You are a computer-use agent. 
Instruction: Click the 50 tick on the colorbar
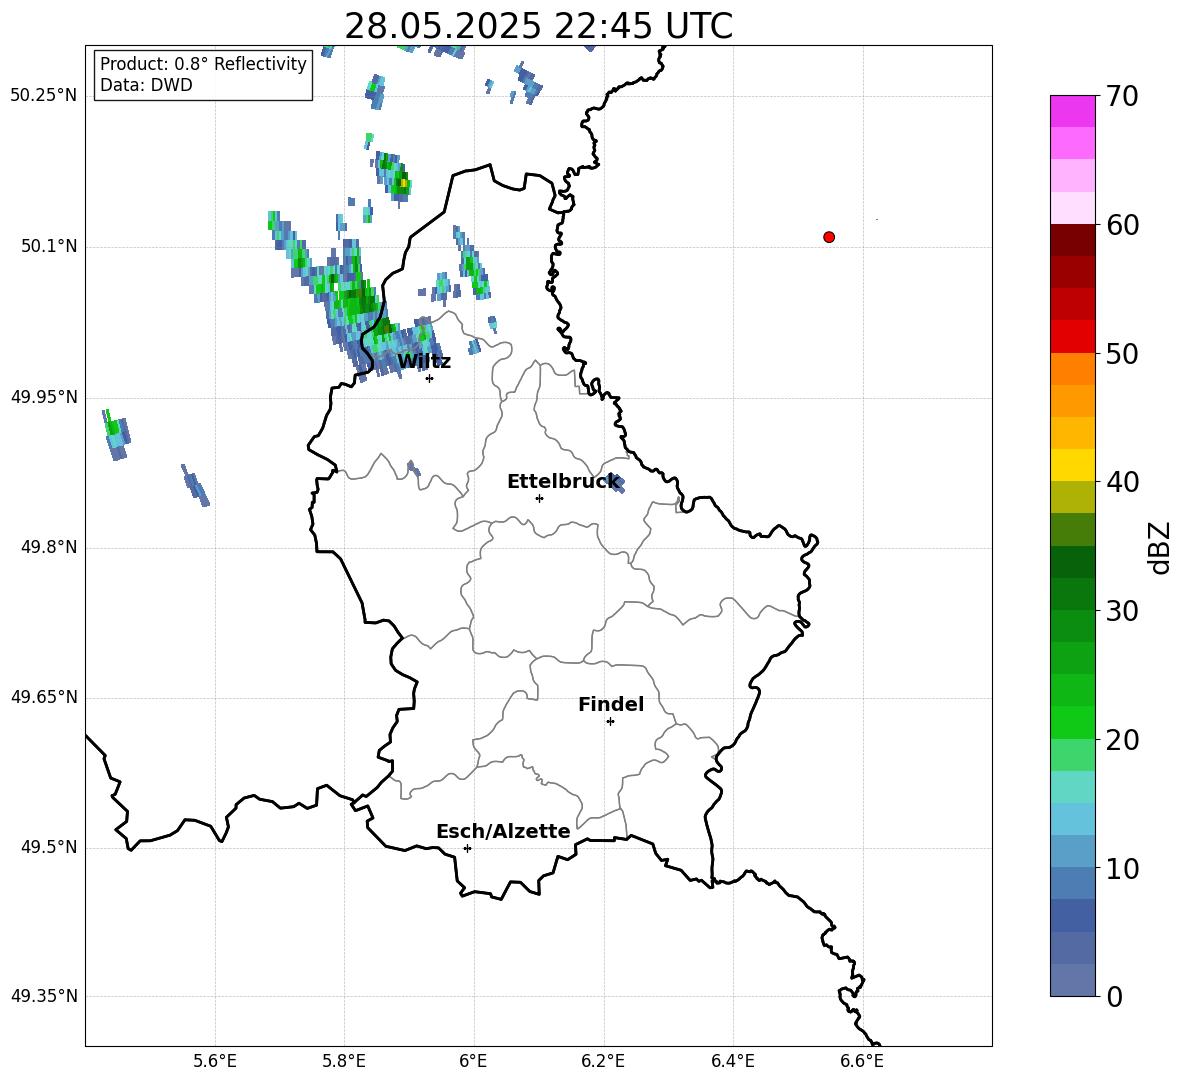(1122, 353)
